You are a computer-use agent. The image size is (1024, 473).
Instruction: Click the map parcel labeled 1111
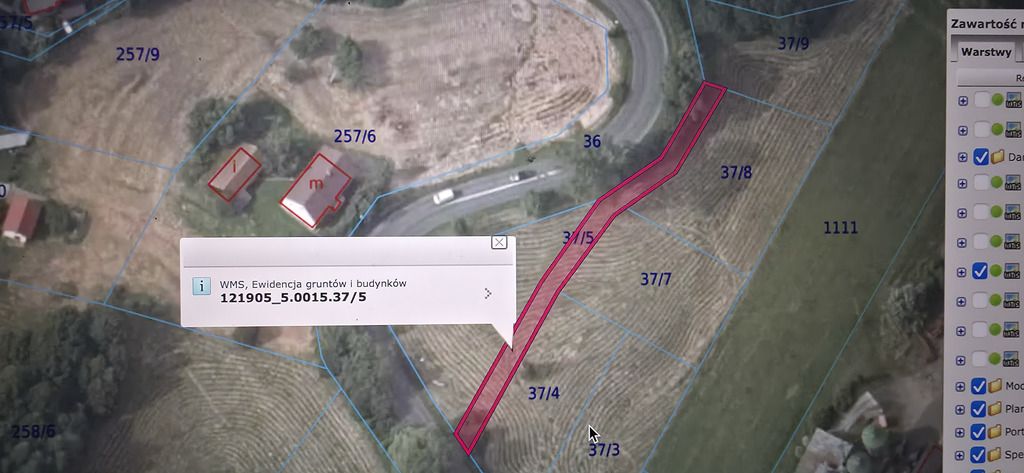pos(840,228)
